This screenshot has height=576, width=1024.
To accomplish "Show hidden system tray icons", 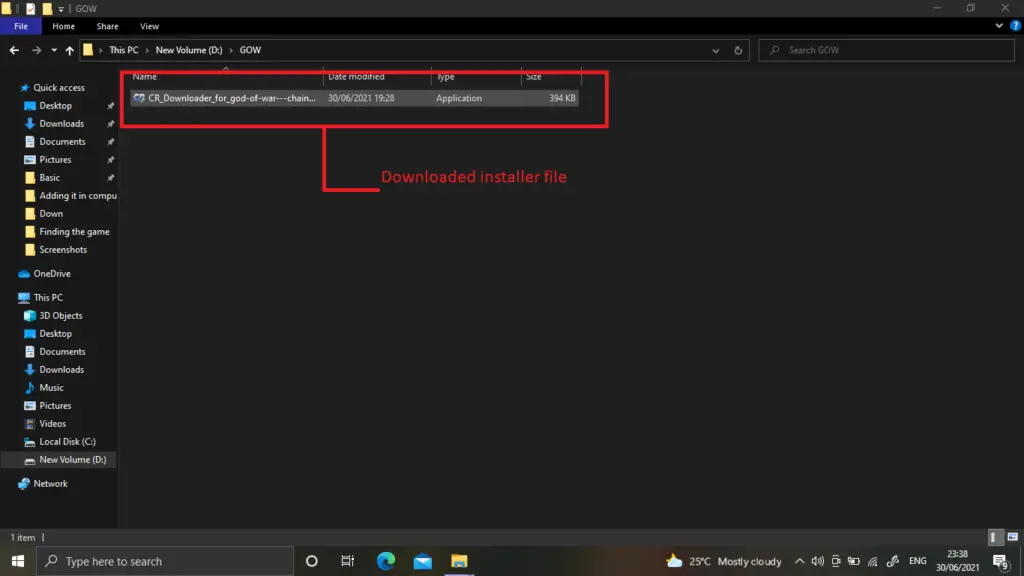I will [x=799, y=561].
